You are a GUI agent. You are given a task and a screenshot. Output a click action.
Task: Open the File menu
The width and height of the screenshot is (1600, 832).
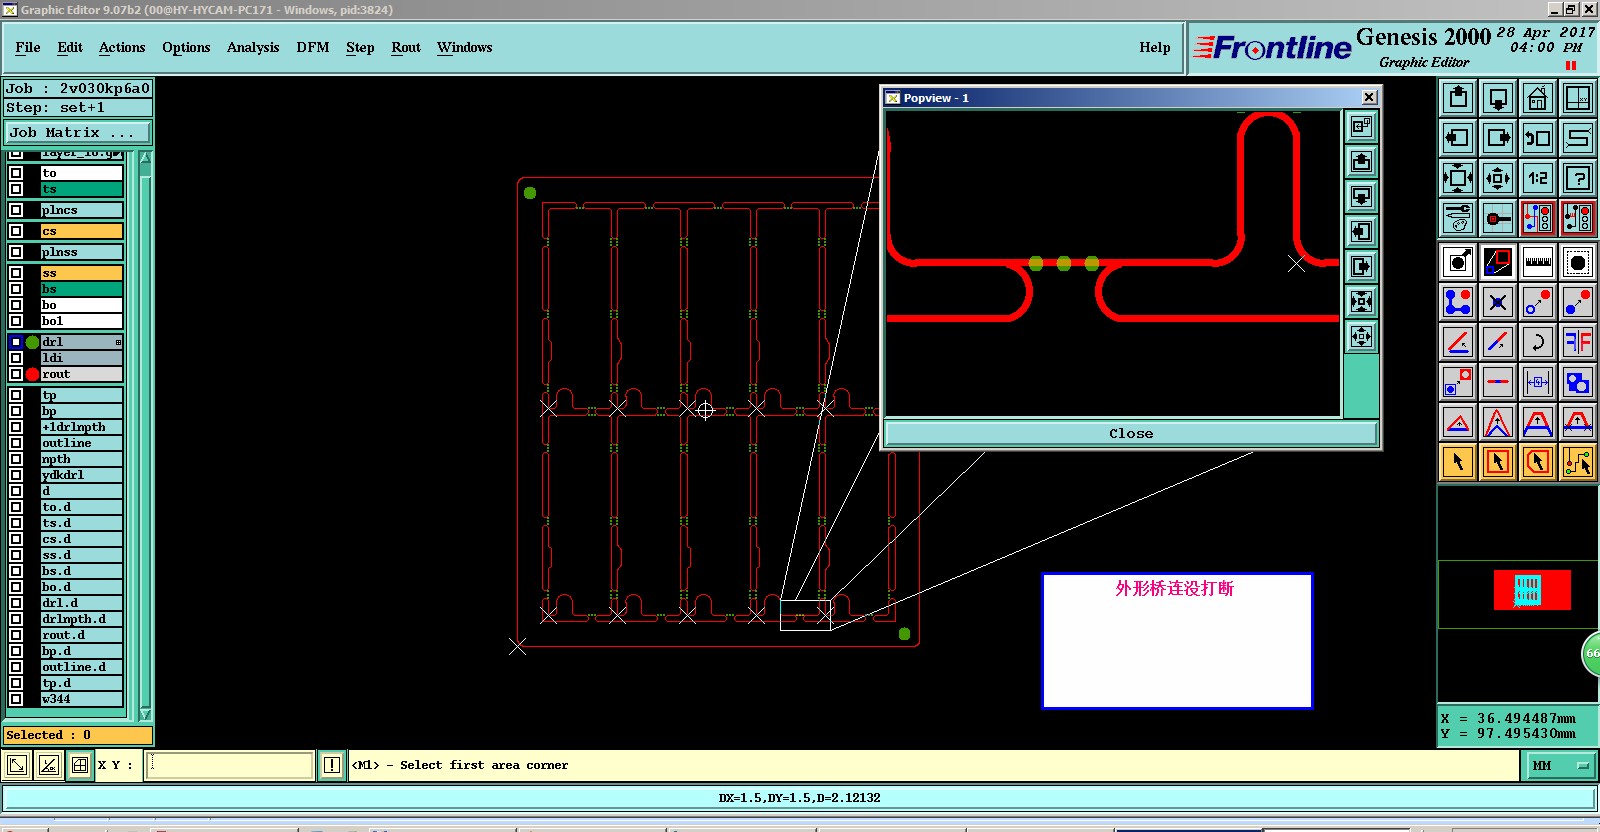point(28,47)
